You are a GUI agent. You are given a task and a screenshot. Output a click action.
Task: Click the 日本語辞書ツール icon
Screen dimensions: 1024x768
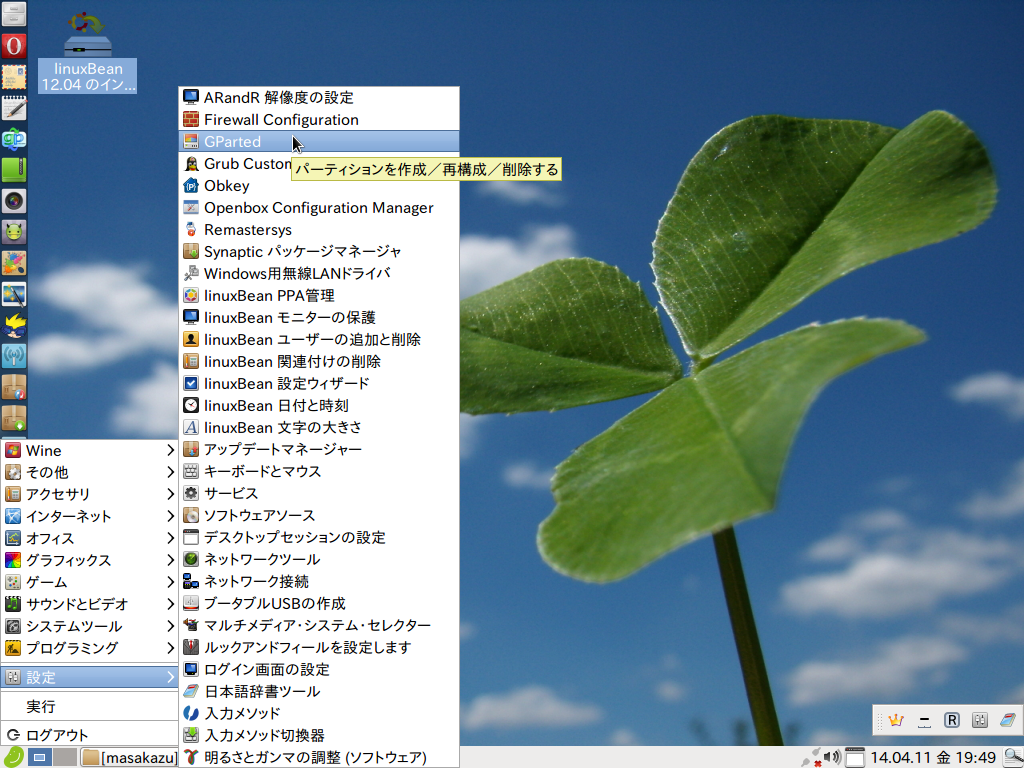(x=191, y=691)
